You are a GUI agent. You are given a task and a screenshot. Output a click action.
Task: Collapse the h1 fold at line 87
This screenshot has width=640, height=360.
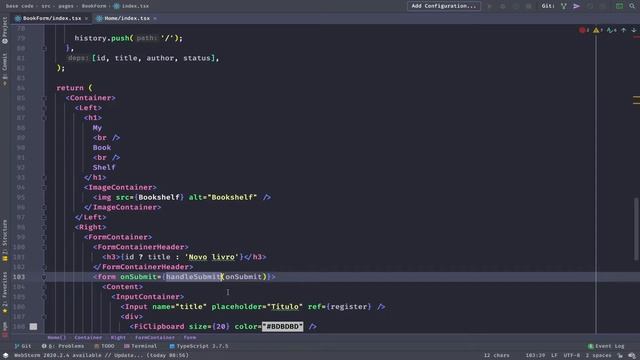(x=44, y=118)
